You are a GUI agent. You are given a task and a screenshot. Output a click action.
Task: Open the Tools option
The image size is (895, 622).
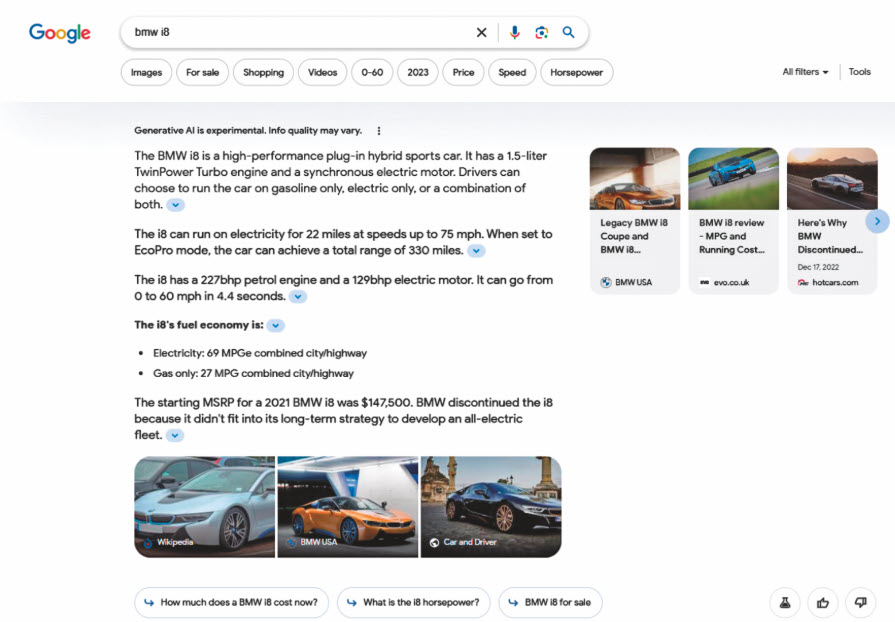coord(860,72)
